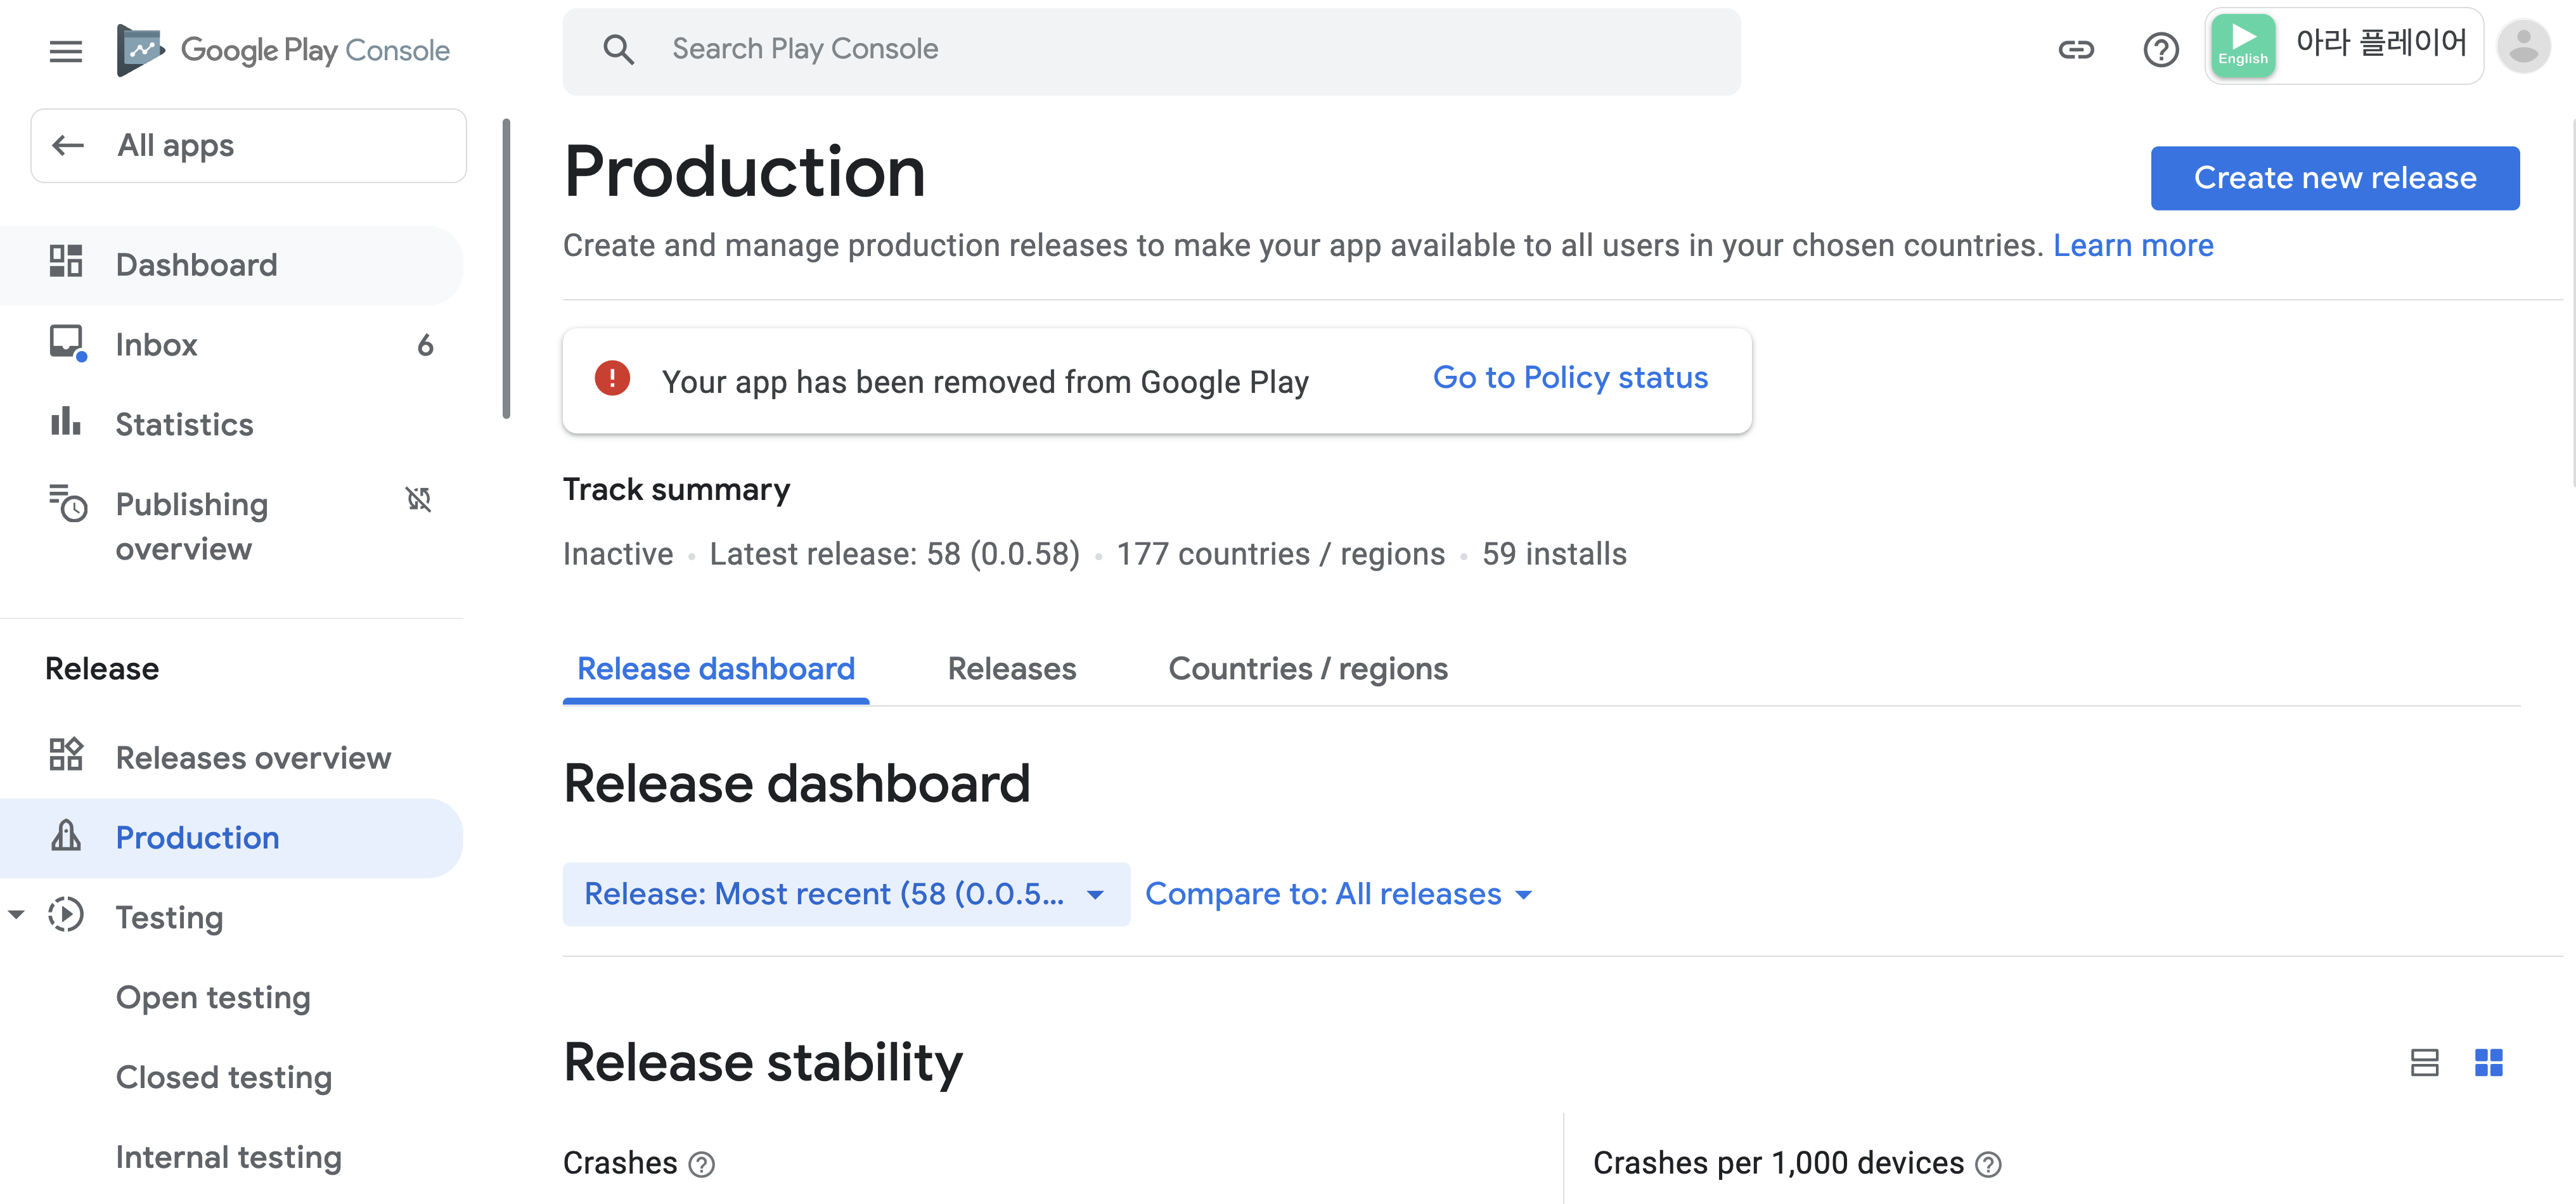Screen dimensions: 2576x1204
Task: Click the user account avatar
Action: [x=2523, y=47]
